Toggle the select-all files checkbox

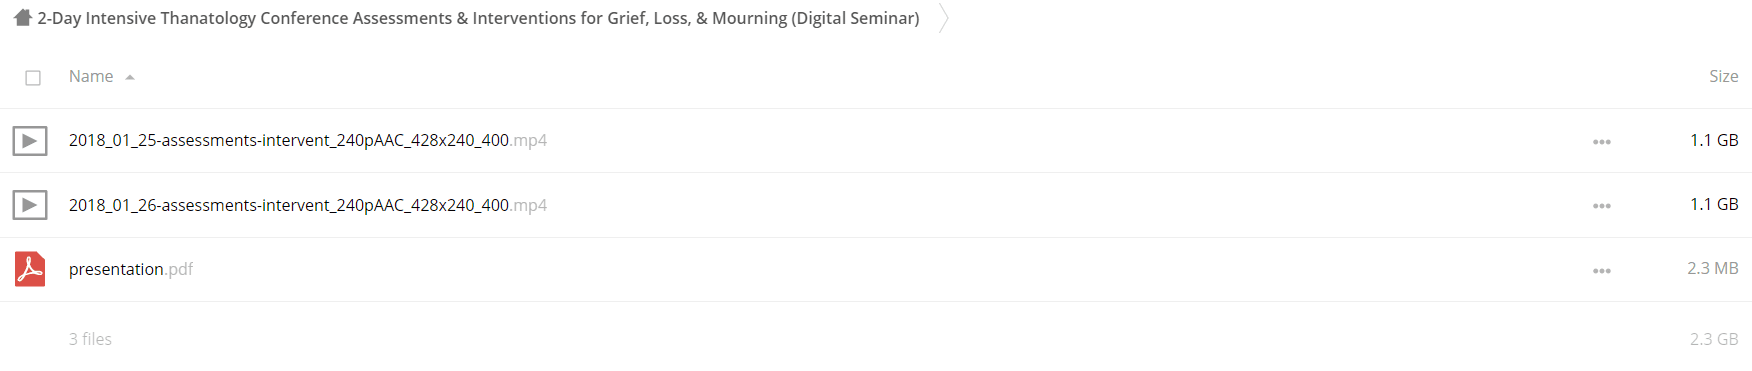coord(33,78)
